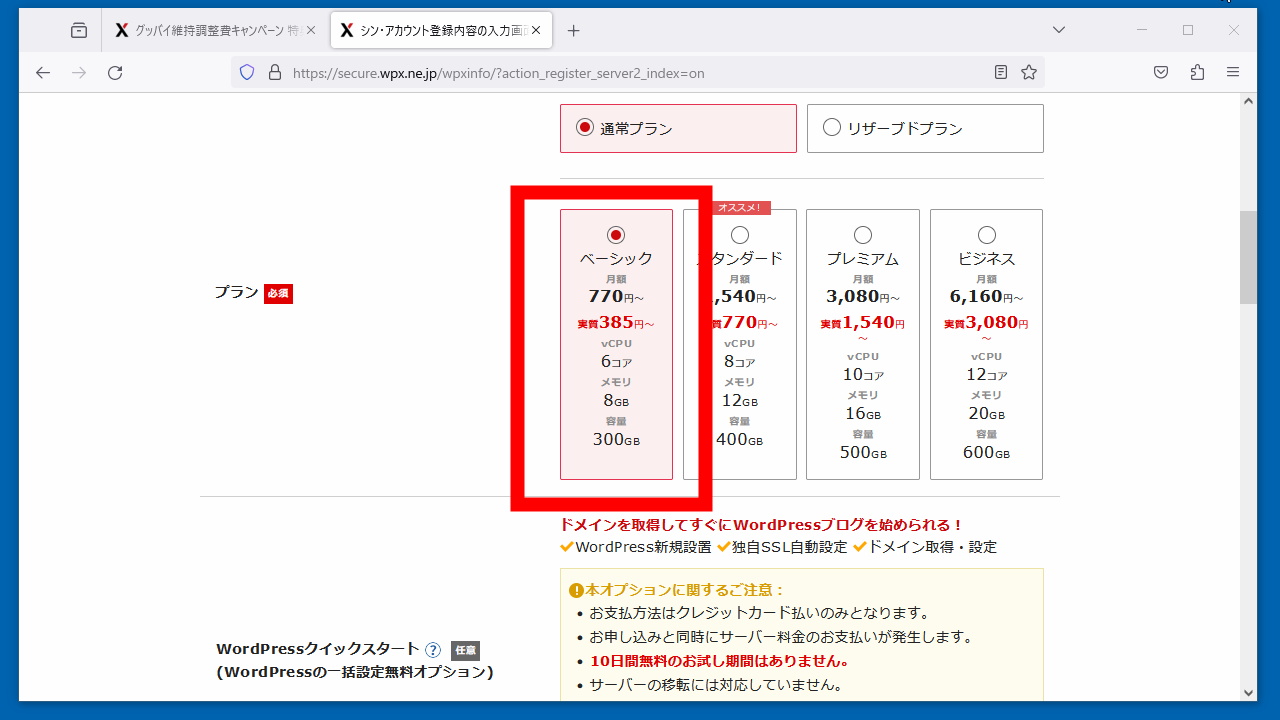Switch to the グッバイ維持調整費キャンペーン tab

click(x=210, y=31)
